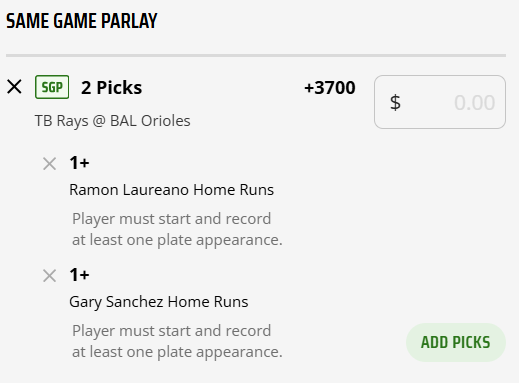Screen dimensions: 519x383
Task: Focus the wager amount input box
Action: click(440, 102)
